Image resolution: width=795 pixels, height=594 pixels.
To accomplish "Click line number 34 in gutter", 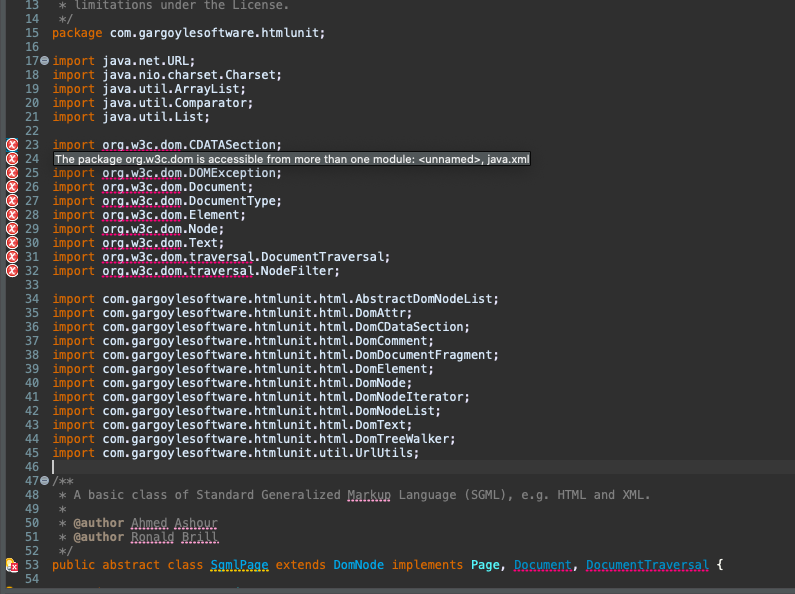I will coord(30,299).
